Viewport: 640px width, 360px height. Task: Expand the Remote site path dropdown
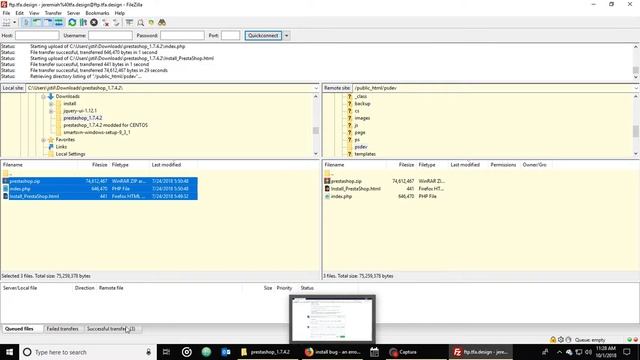[x=636, y=88]
